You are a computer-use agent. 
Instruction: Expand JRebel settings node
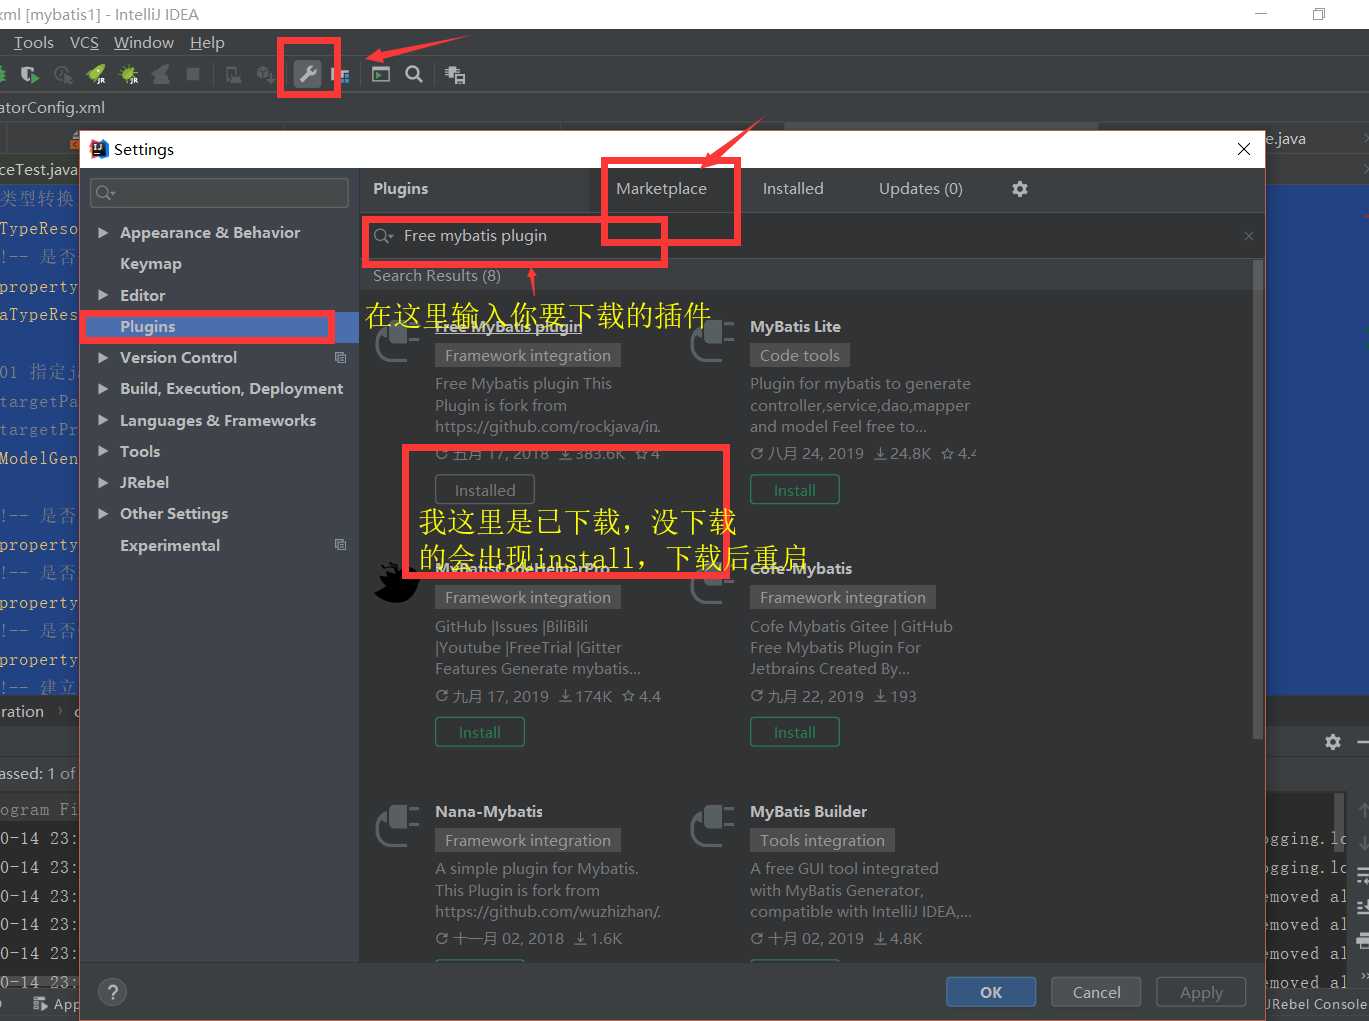point(103,482)
